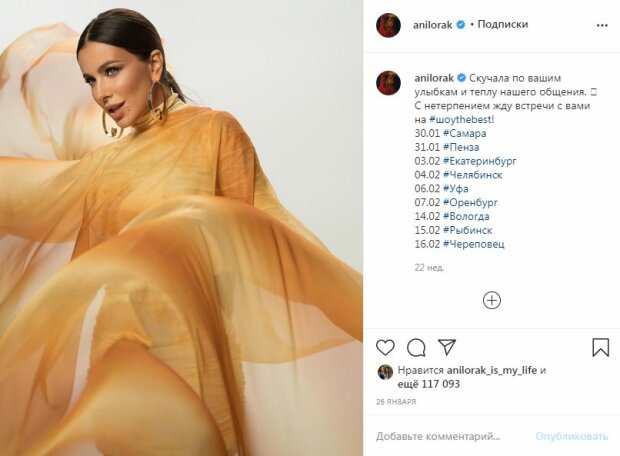620x456 pixels.
Task: Open hashtag #Самара
Action: click(465, 133)
